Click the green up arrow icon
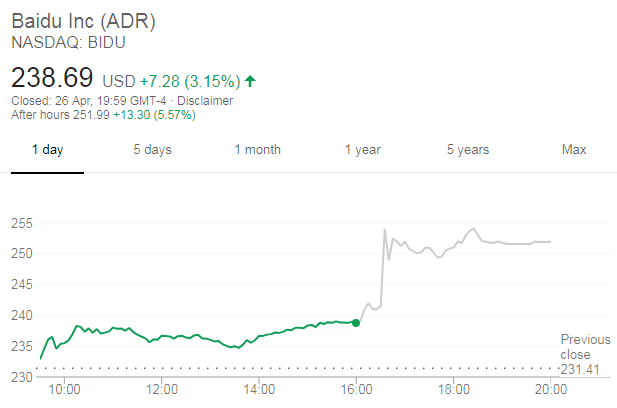This screenshot has height=408, width=617. 249,80
